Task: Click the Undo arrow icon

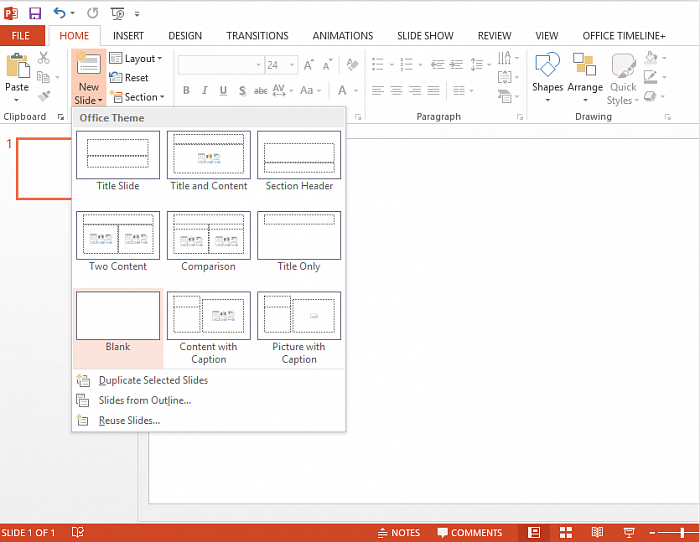Action: tap(60, 13)
